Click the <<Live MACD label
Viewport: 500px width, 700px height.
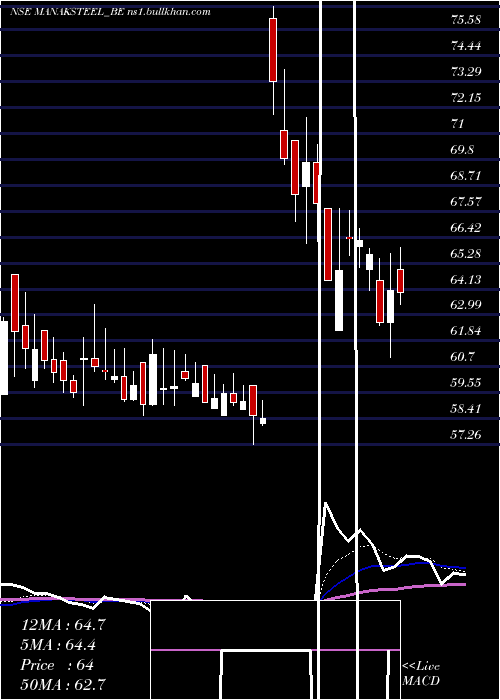(x=421, y=673)
